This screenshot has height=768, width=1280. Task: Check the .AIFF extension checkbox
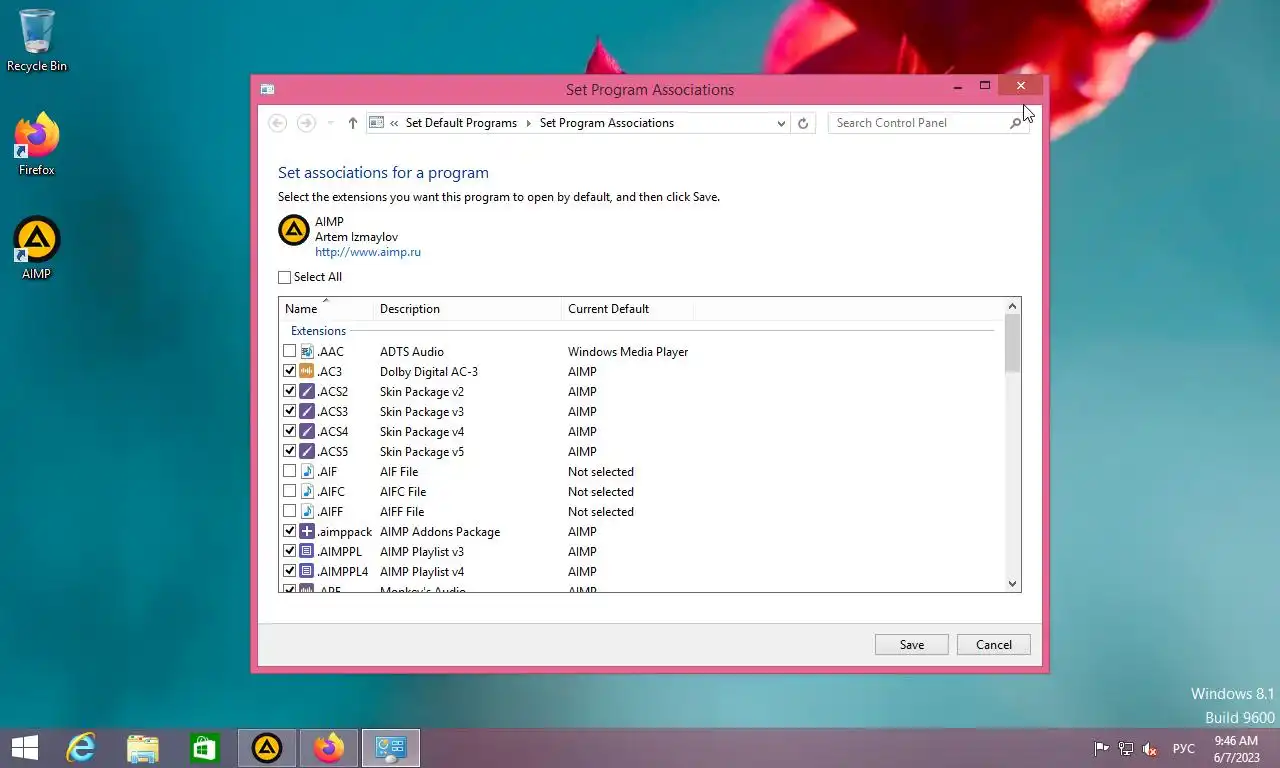[x=290, y=511]
